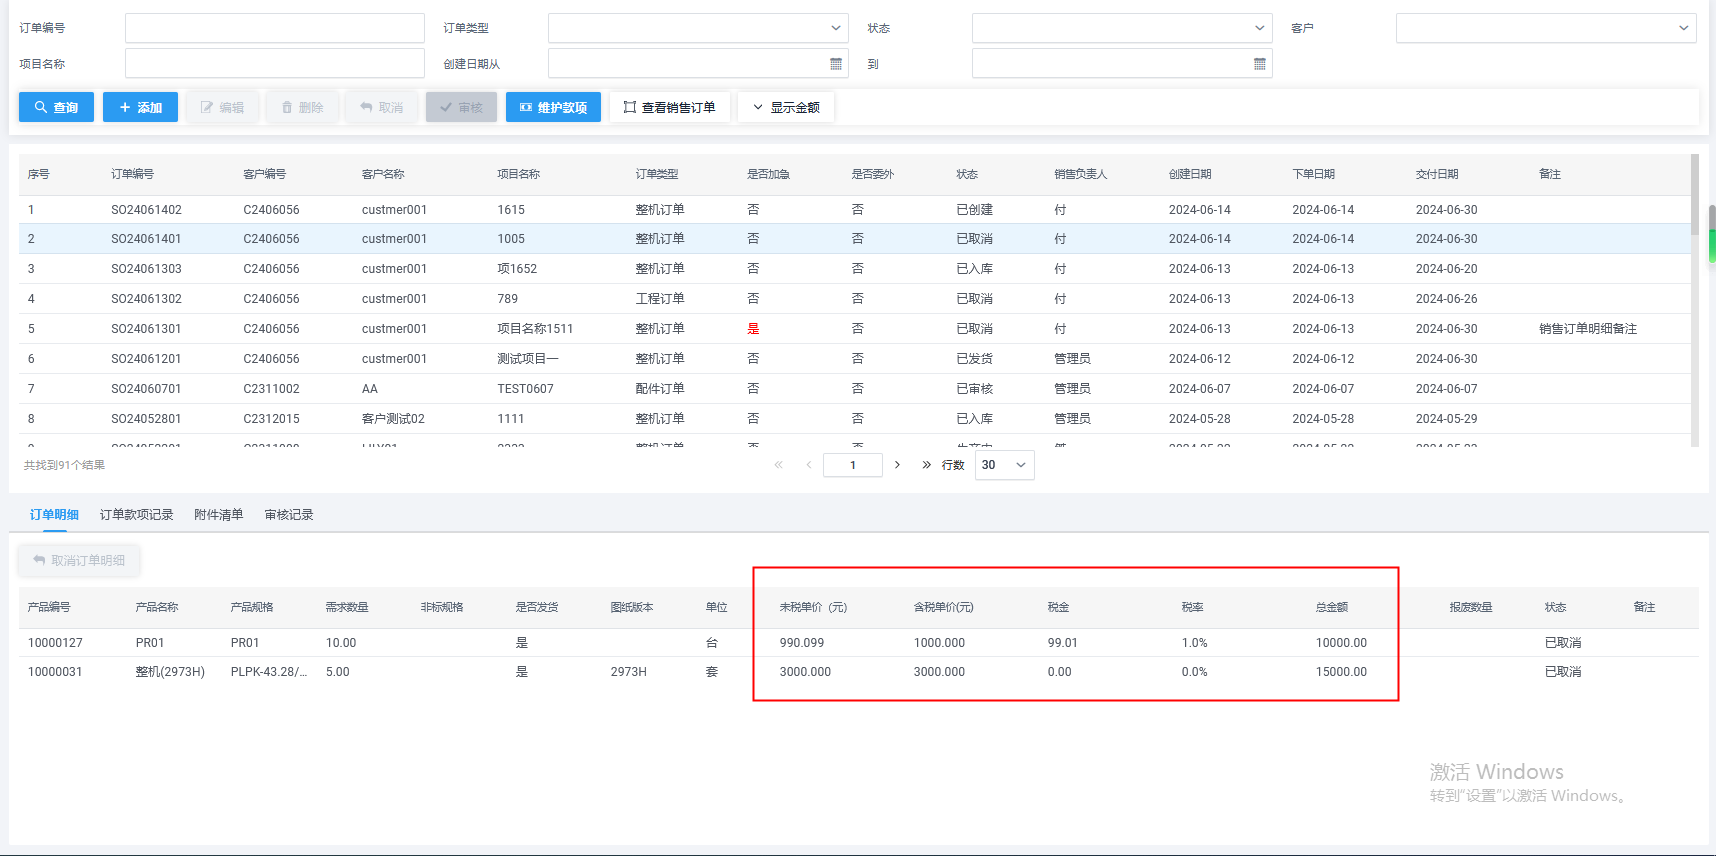Click the 项目名称 input field
The image size is (1716, 856).
(x=275, y=63)
